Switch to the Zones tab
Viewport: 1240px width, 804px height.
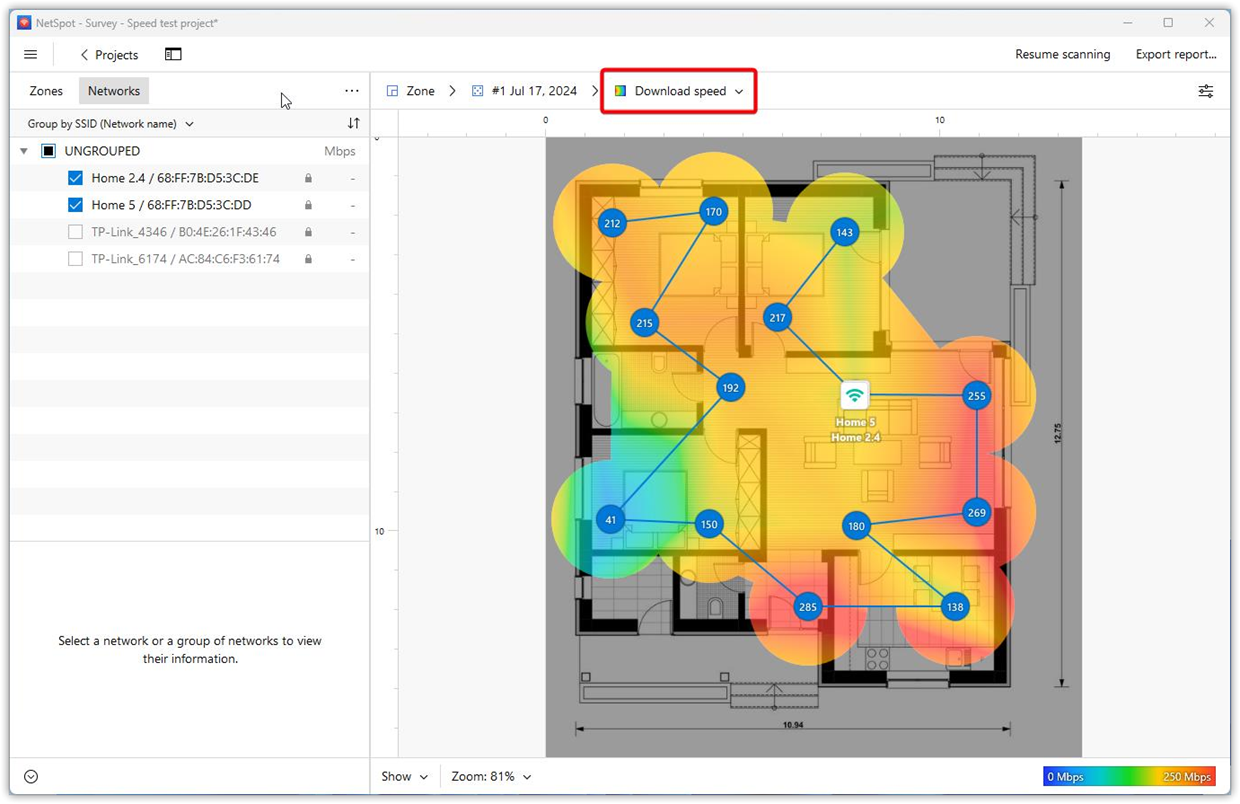click(x=45, y=90)
